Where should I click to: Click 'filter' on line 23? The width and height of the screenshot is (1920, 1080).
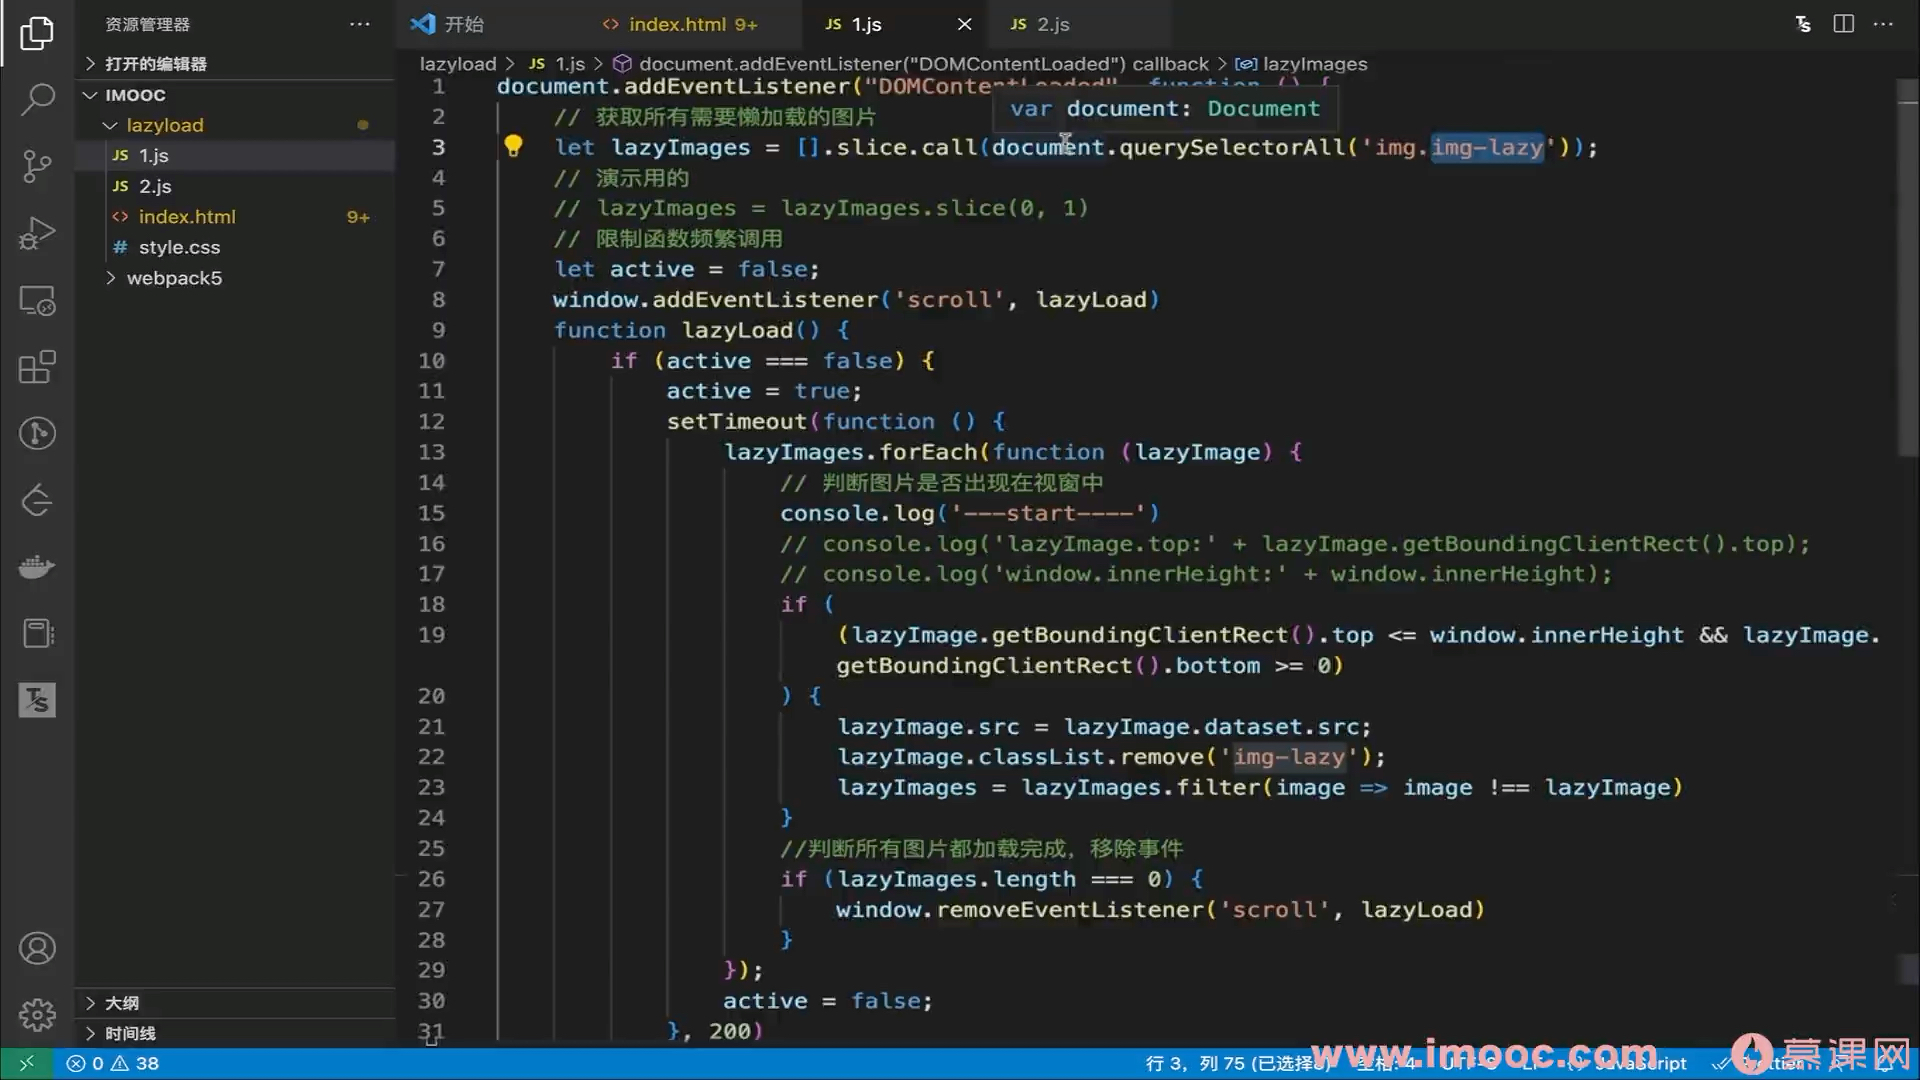1218,788
